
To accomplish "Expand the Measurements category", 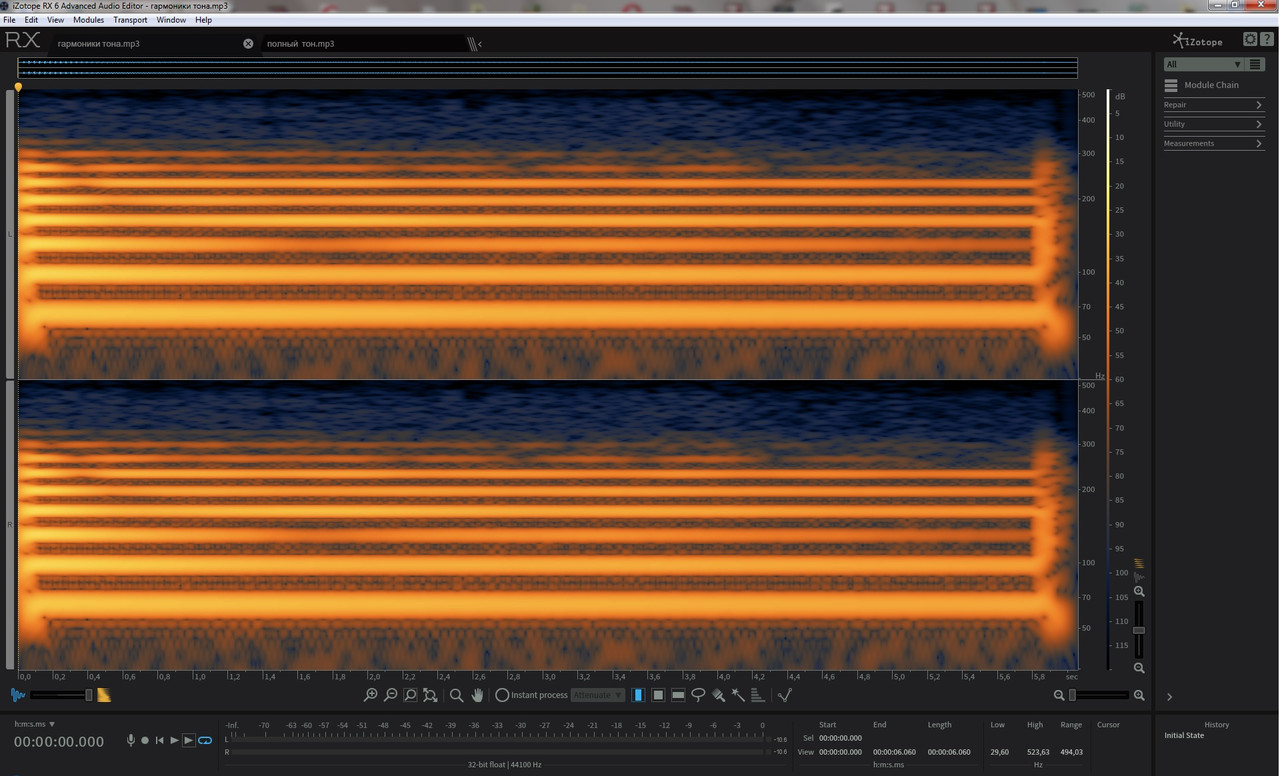I will pos(1213,143).
